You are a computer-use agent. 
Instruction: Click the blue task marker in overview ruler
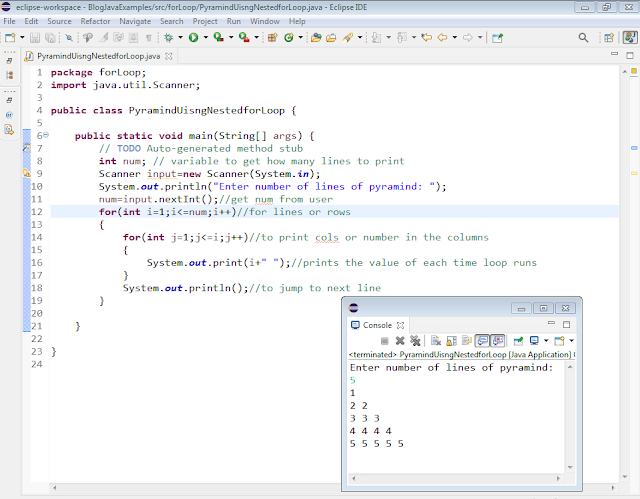click(634, 148)
